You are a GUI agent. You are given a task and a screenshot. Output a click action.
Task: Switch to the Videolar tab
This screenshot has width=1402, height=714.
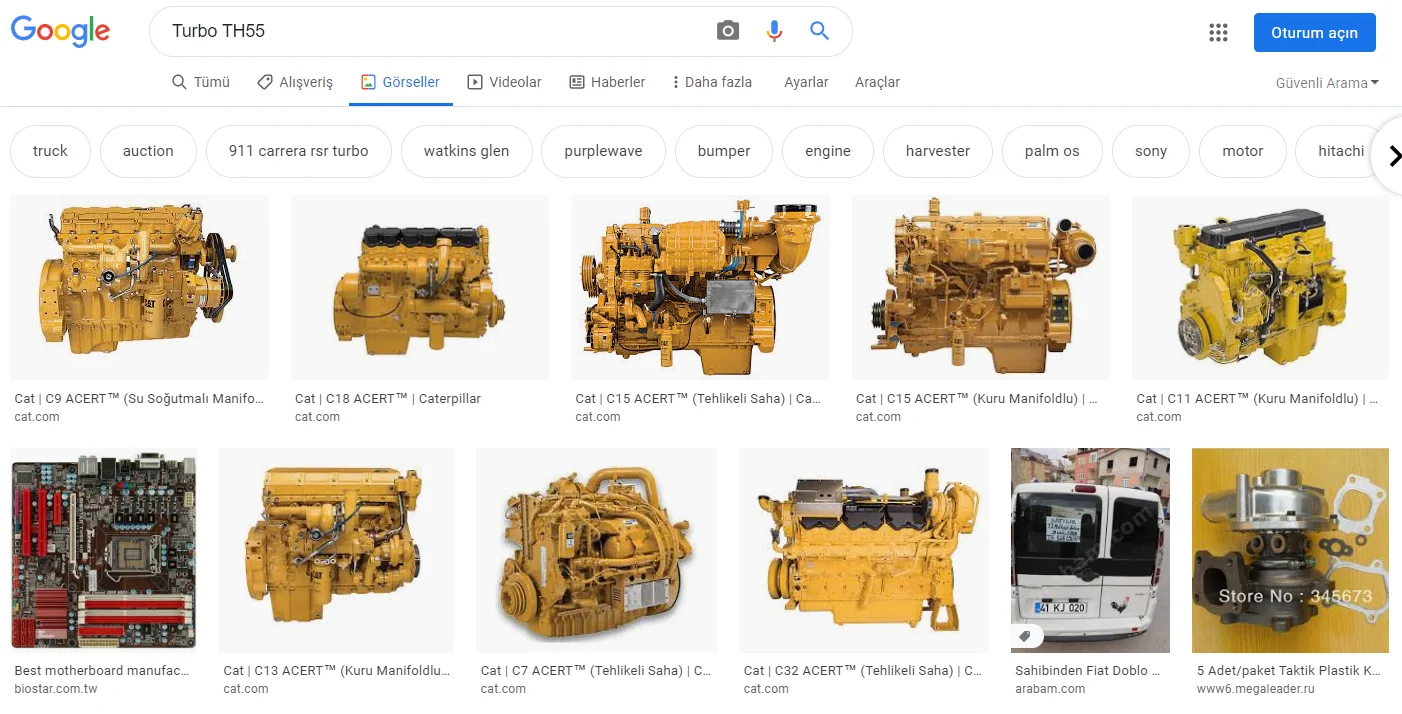click(505, 82)
